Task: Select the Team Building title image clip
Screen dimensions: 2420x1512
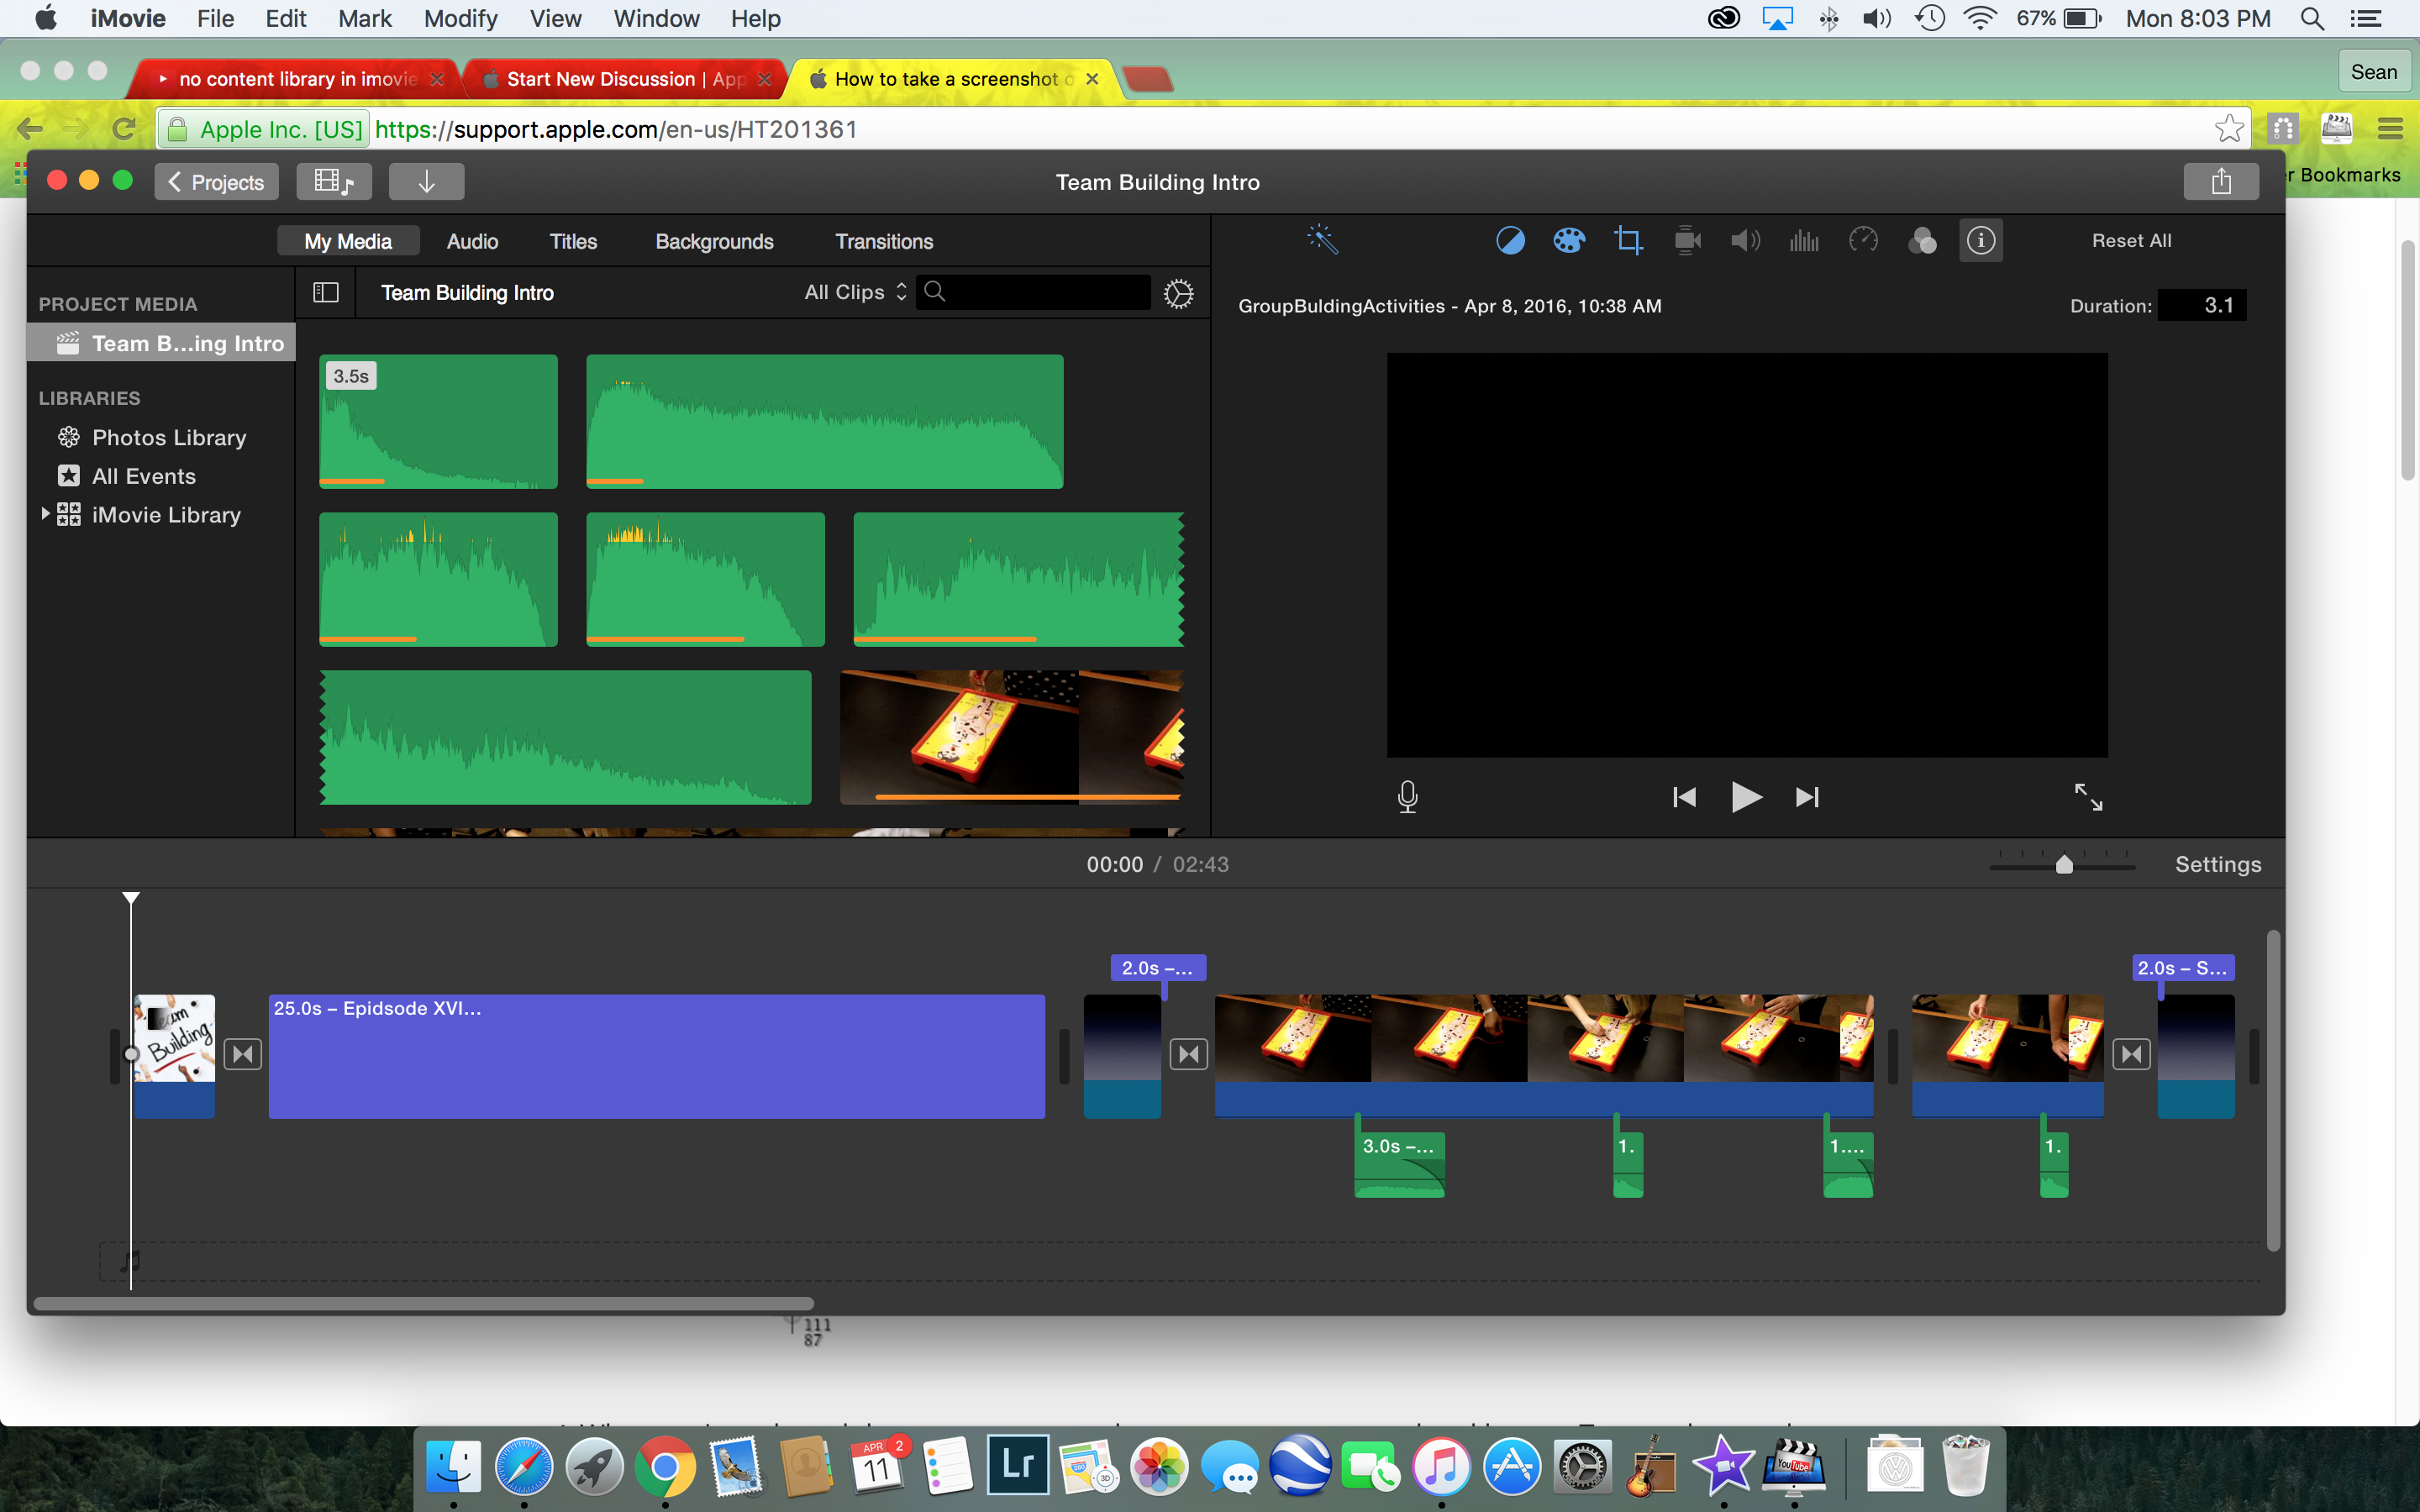Action: point(174,1055)
